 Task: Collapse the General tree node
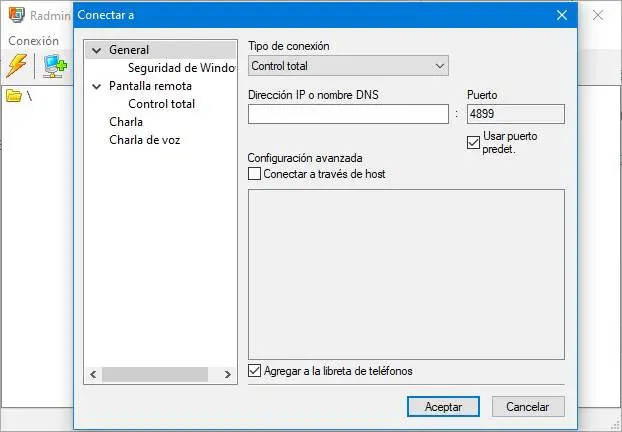[96, 50]
